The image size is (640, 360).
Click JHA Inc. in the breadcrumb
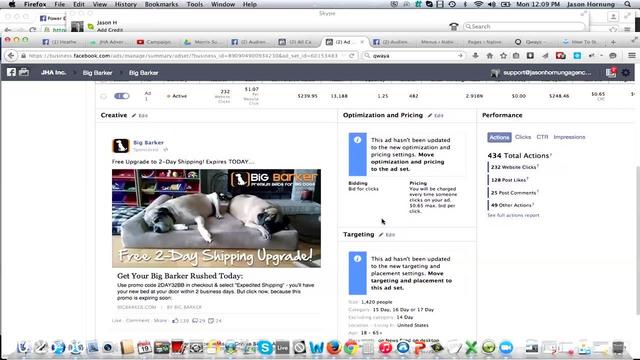point(53,73)
